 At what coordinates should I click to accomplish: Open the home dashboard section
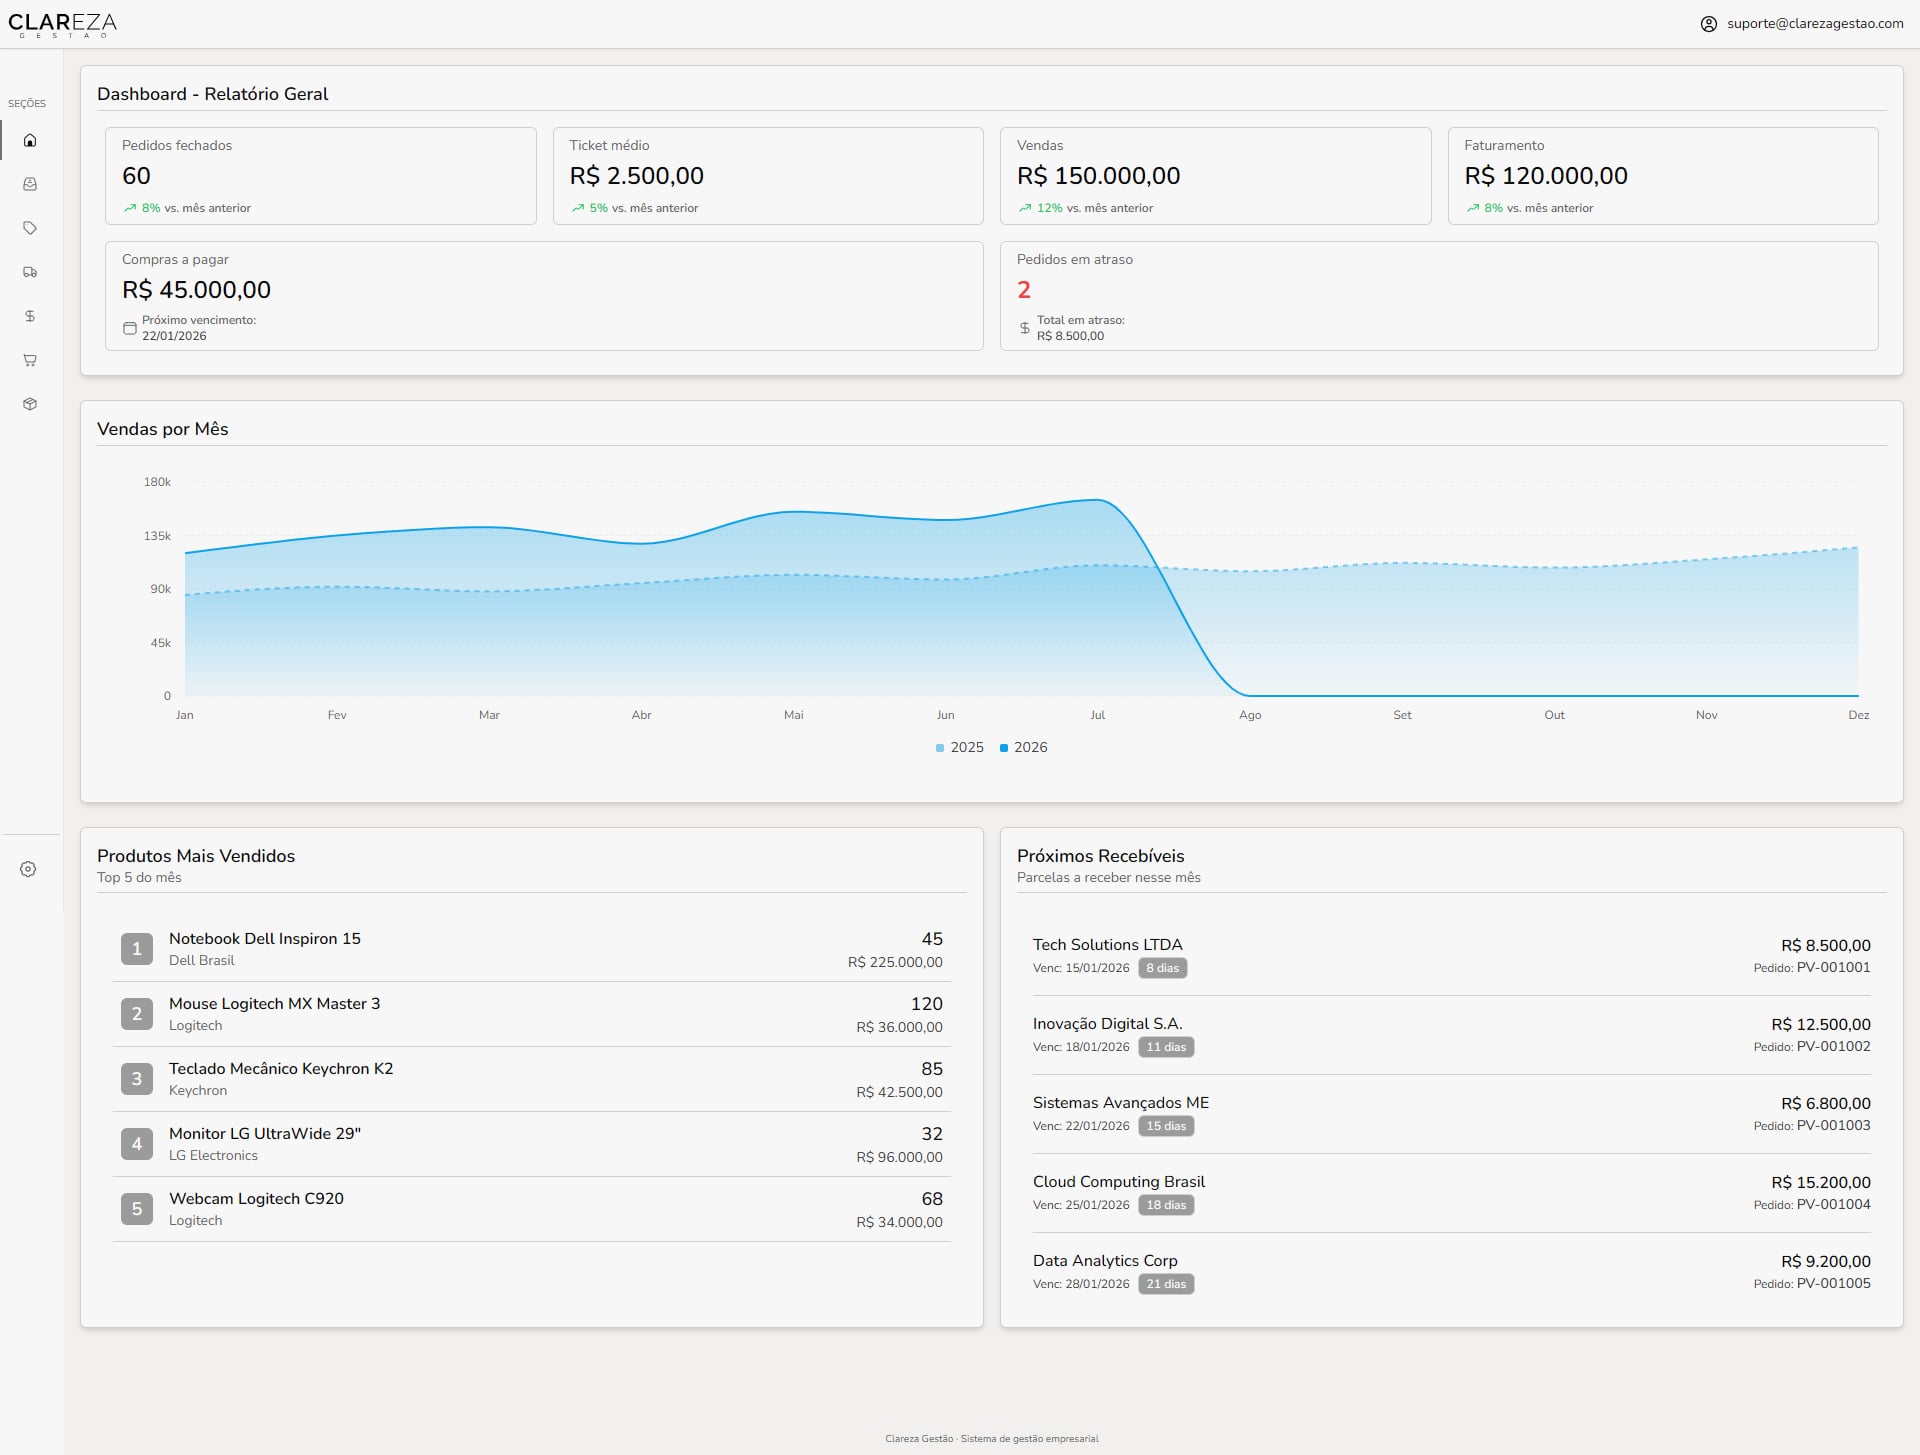tap(30, 140)
